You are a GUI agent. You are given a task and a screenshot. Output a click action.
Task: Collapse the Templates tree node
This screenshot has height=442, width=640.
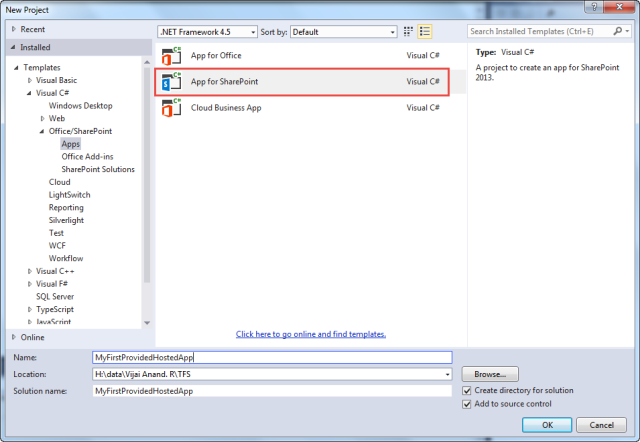[16, 68]
